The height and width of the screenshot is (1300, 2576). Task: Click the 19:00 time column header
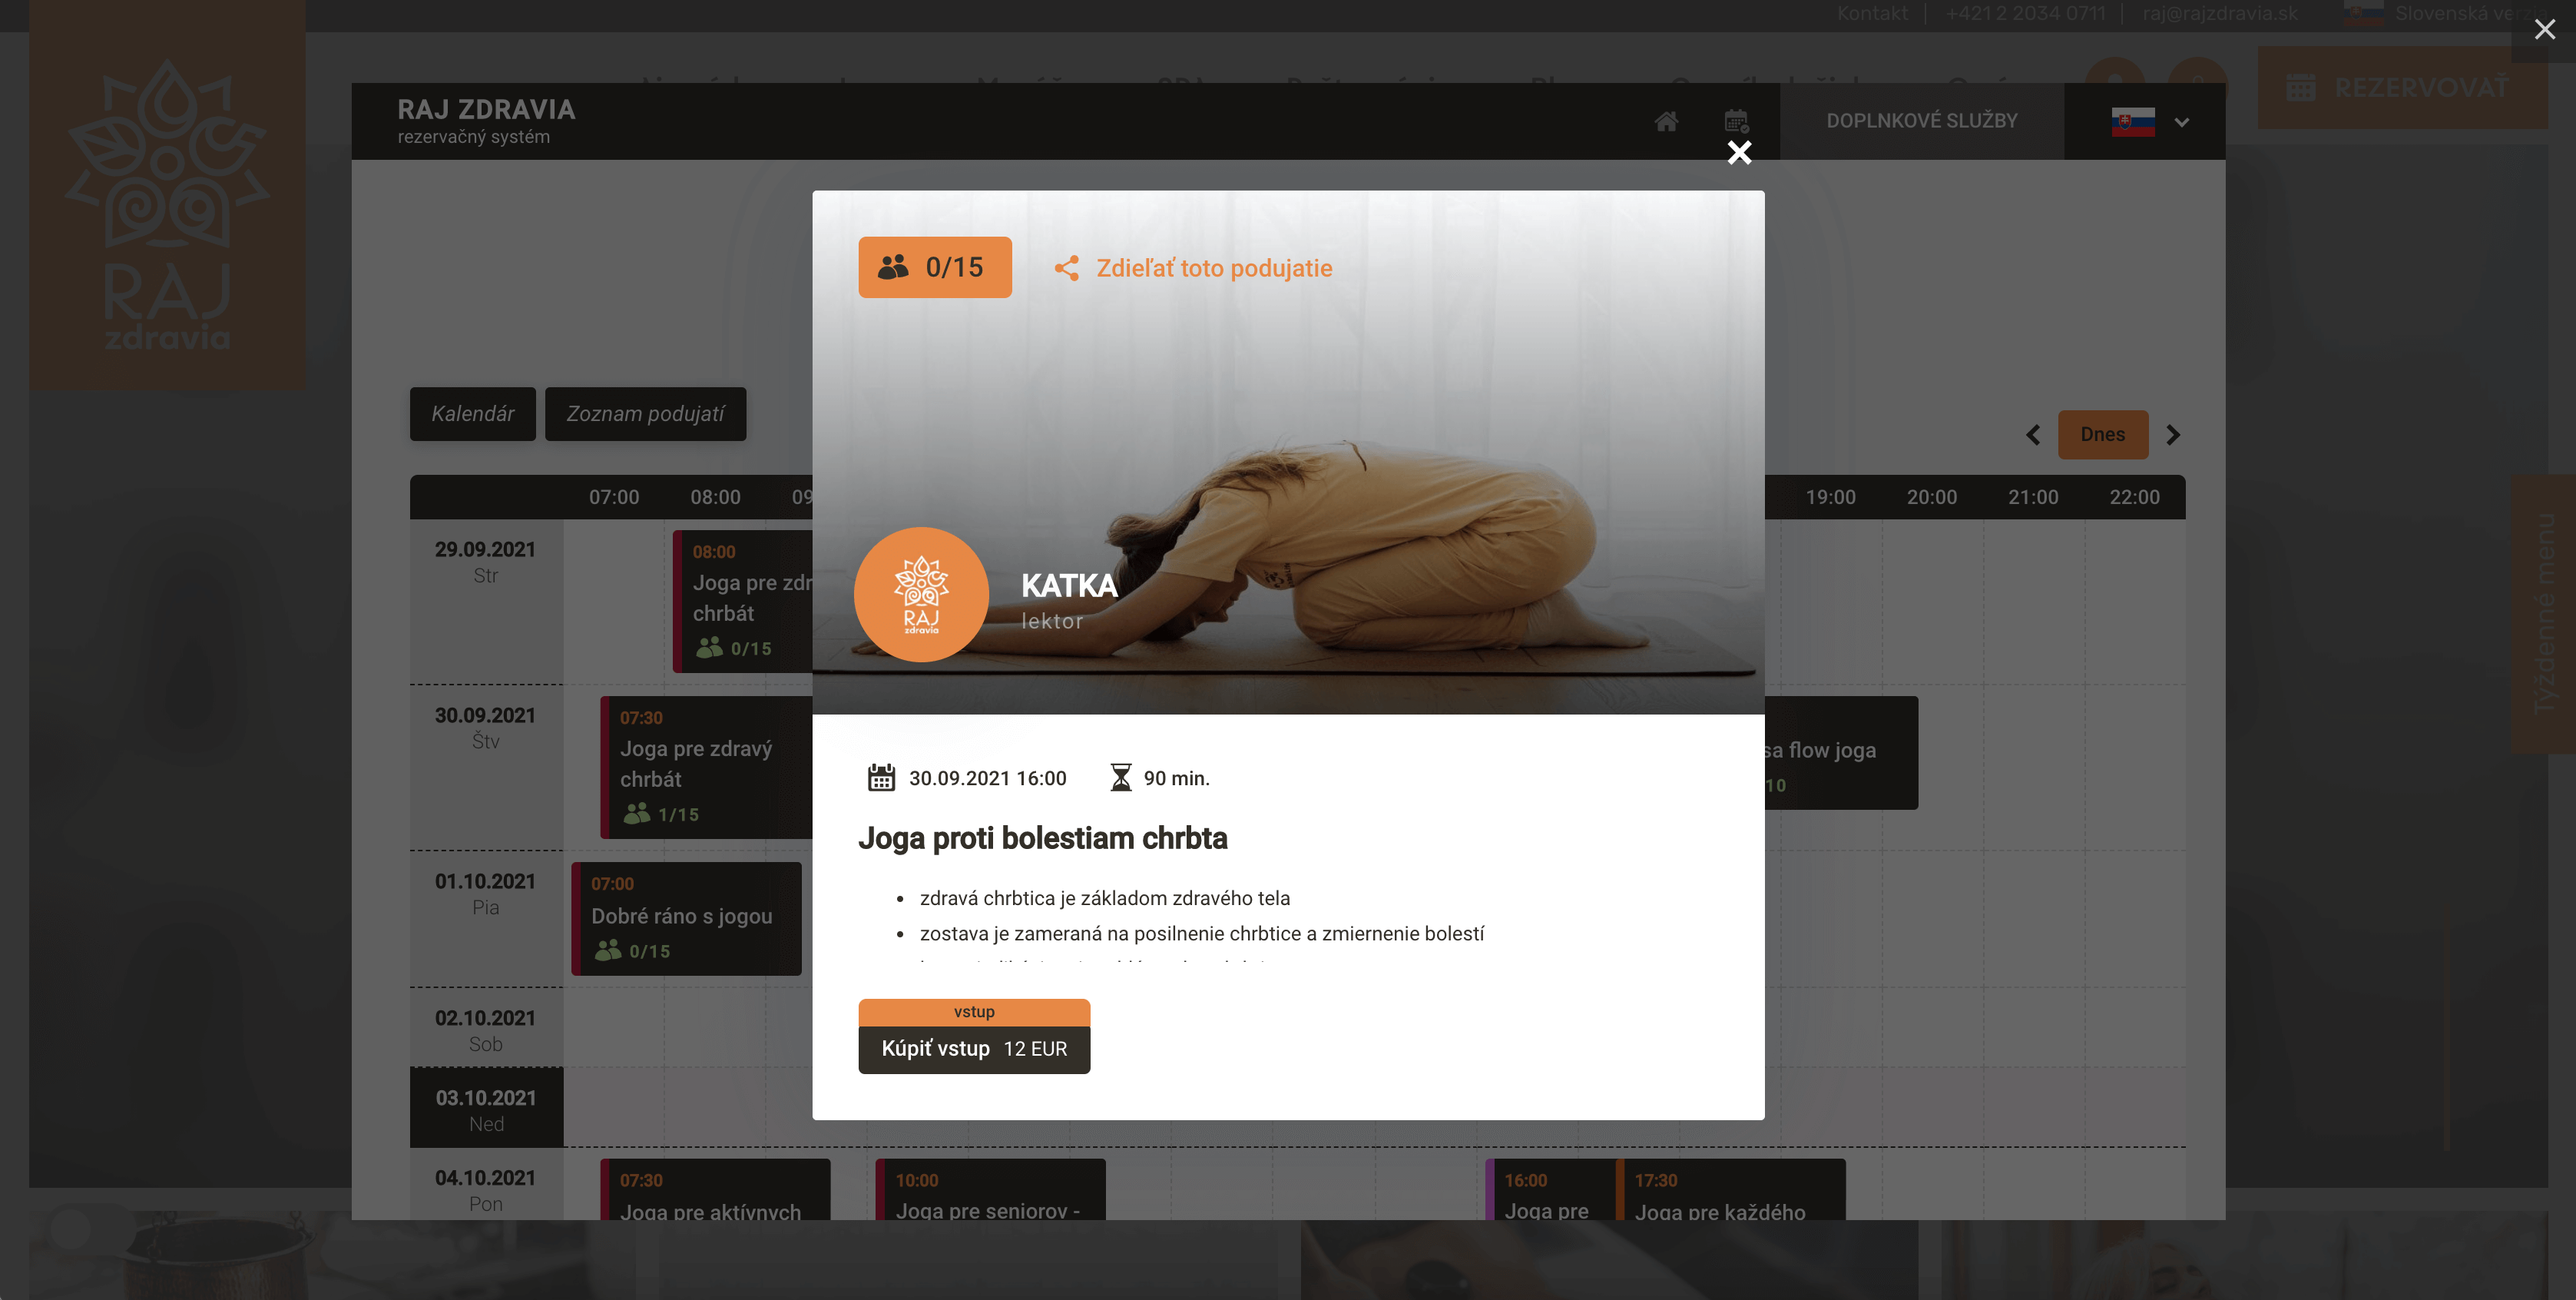pos(1830,497)
